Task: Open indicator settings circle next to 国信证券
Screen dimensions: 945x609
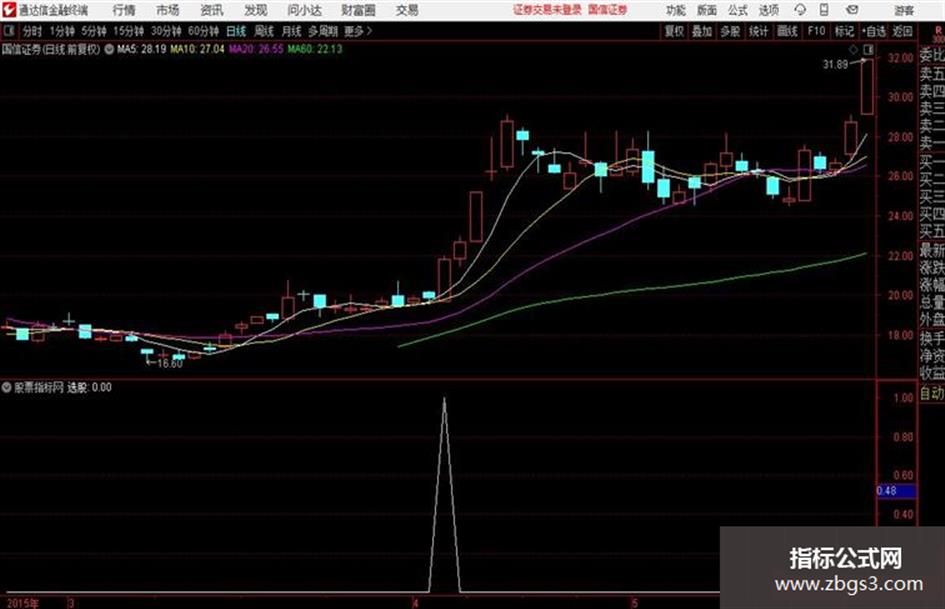Action: pyautogui.click(x=109, y=49)
